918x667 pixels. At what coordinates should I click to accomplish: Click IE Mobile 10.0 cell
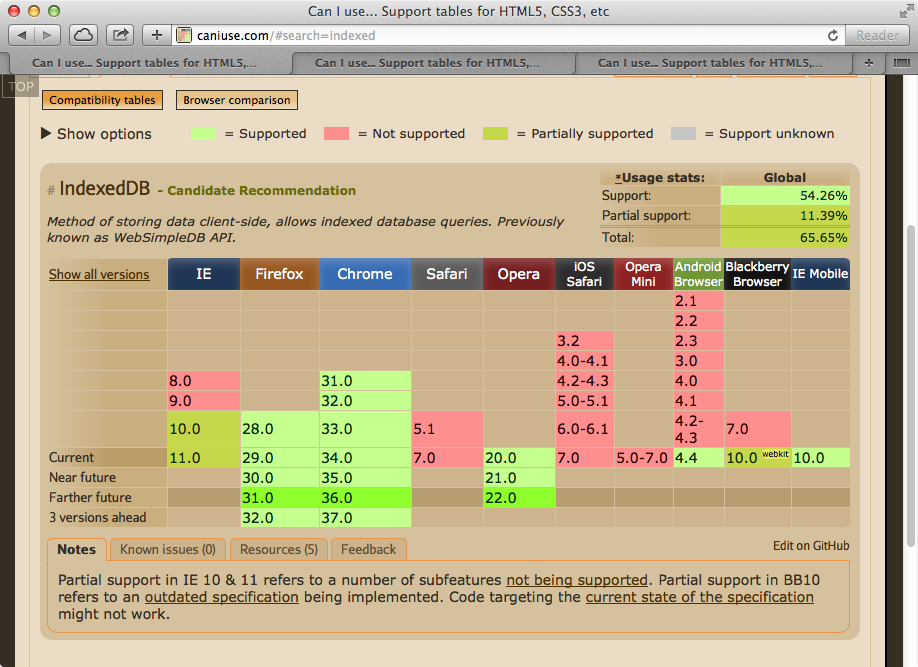821,457
